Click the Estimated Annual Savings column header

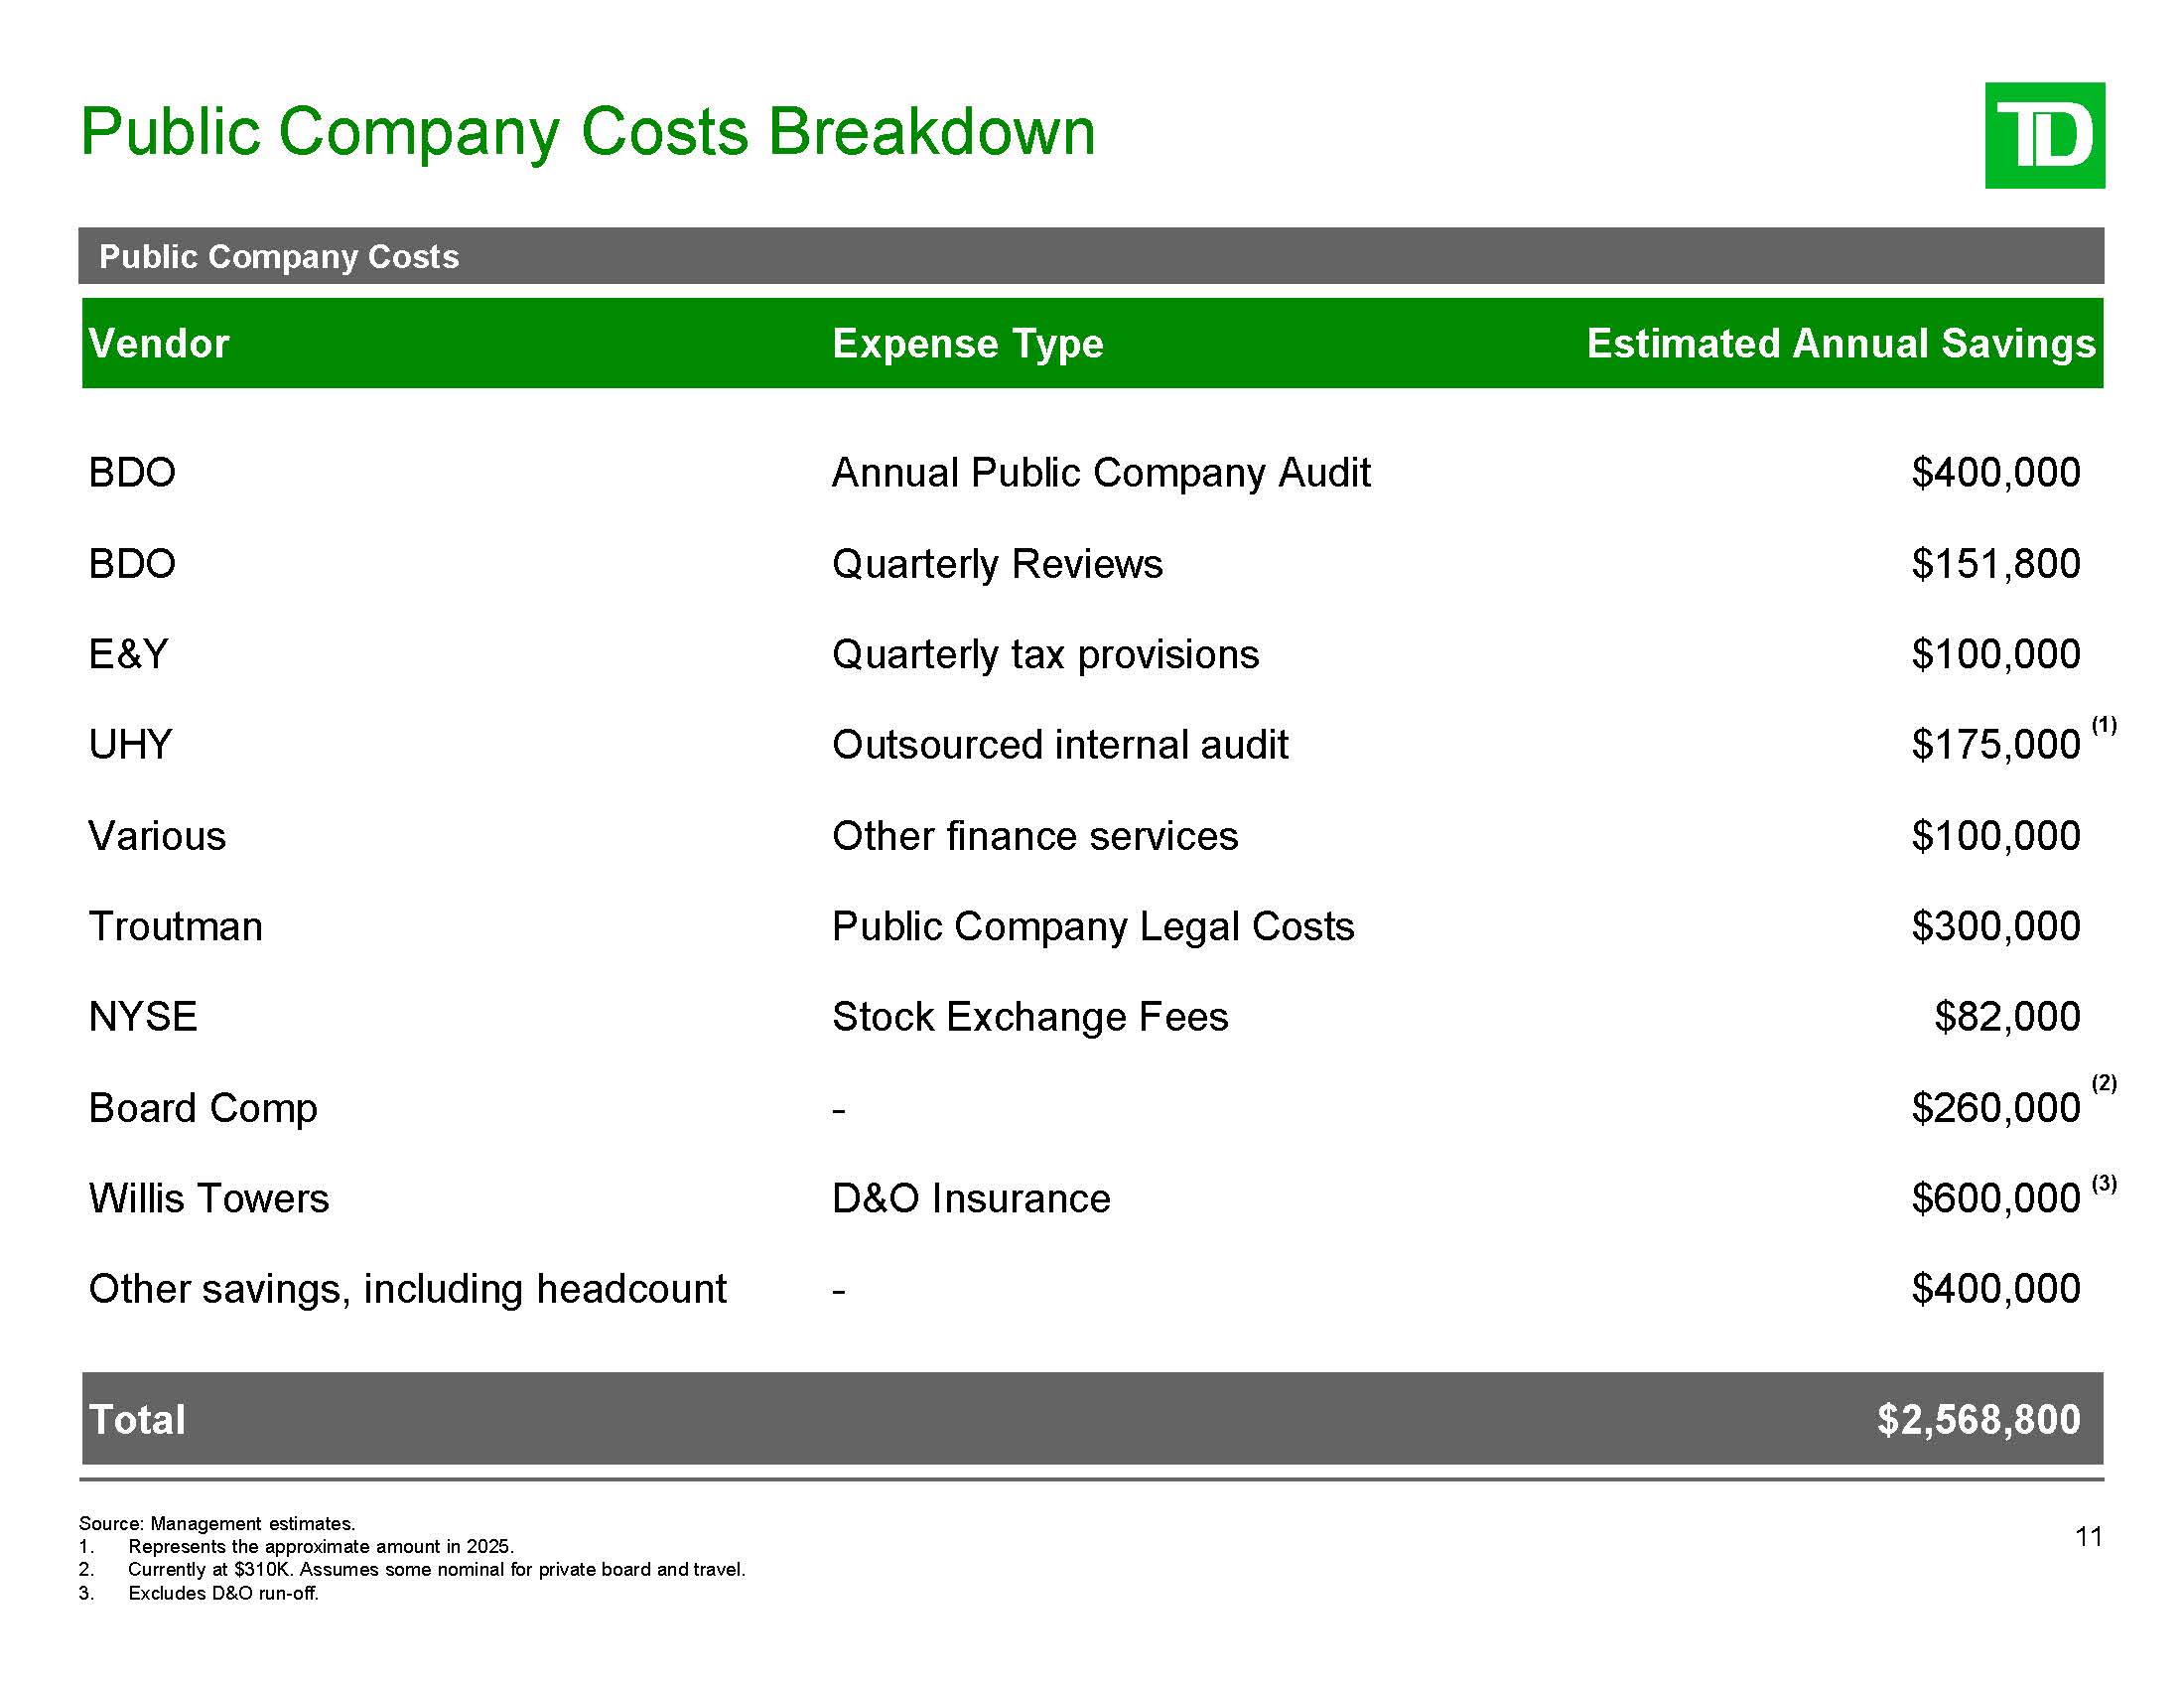(x=1840, y=344)
